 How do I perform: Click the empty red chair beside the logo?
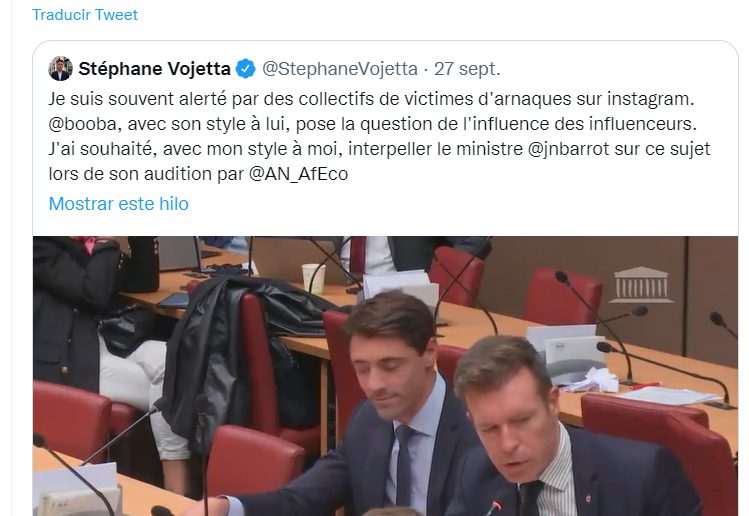(x=564, y=299)
